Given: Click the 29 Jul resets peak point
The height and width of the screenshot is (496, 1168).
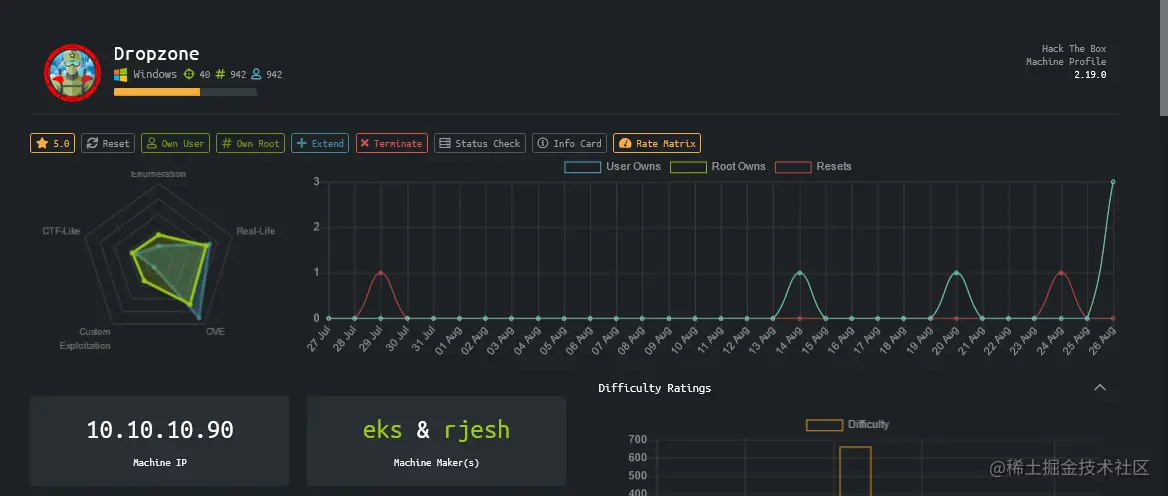Looking at the screenshot, I should tap(381, 273).
